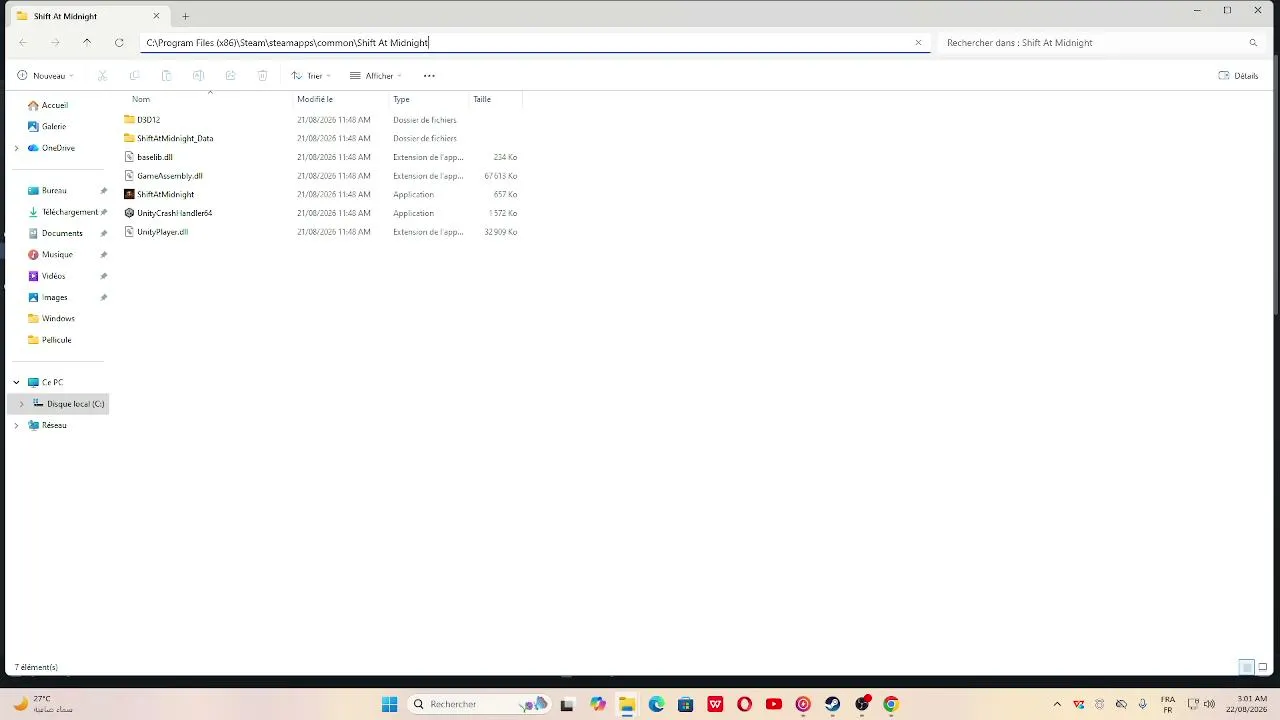Image resolution: width=1280 pixels, height=720 pixels.
Task: Open the Documents quick access folder
Action: [x=62, y=233]
